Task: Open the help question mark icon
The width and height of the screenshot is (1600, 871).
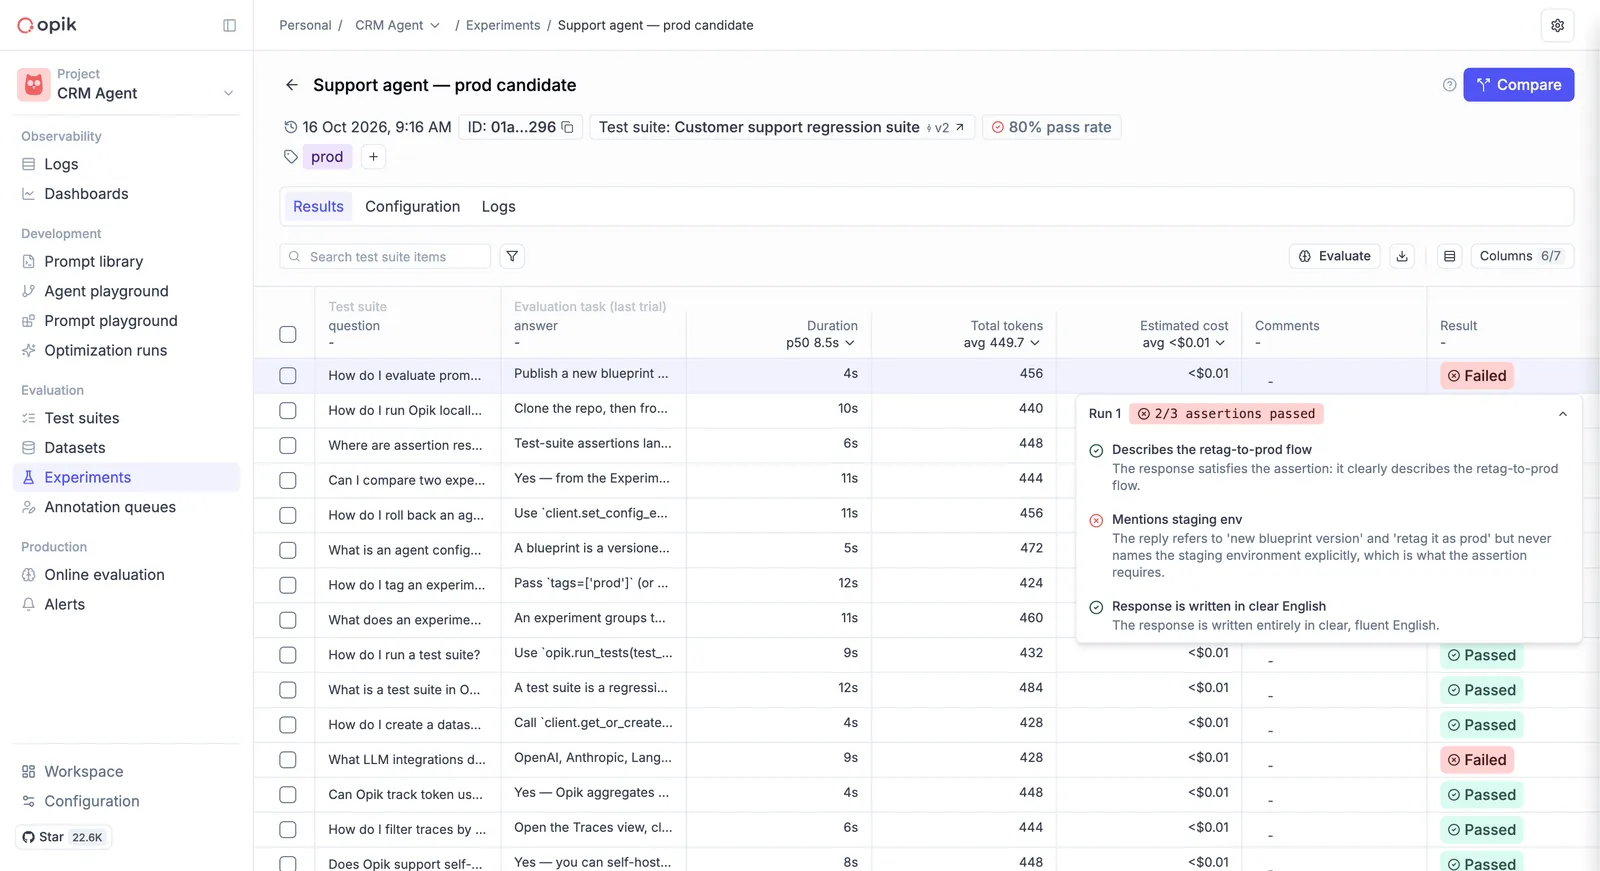Action: 1449,85
